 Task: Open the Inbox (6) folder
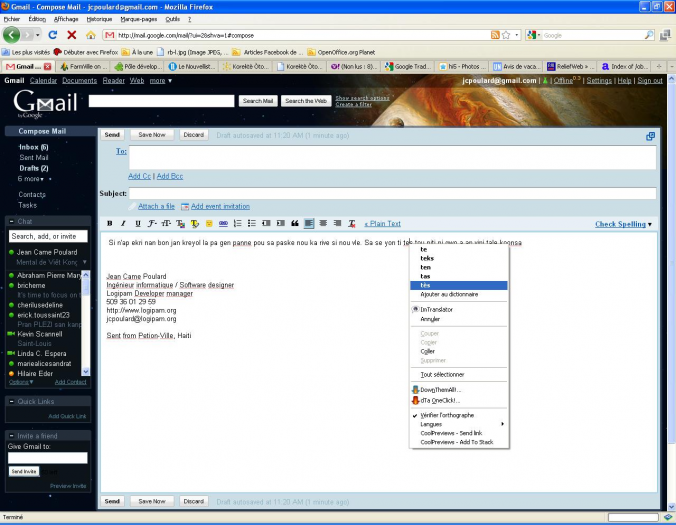coord(34,147)
